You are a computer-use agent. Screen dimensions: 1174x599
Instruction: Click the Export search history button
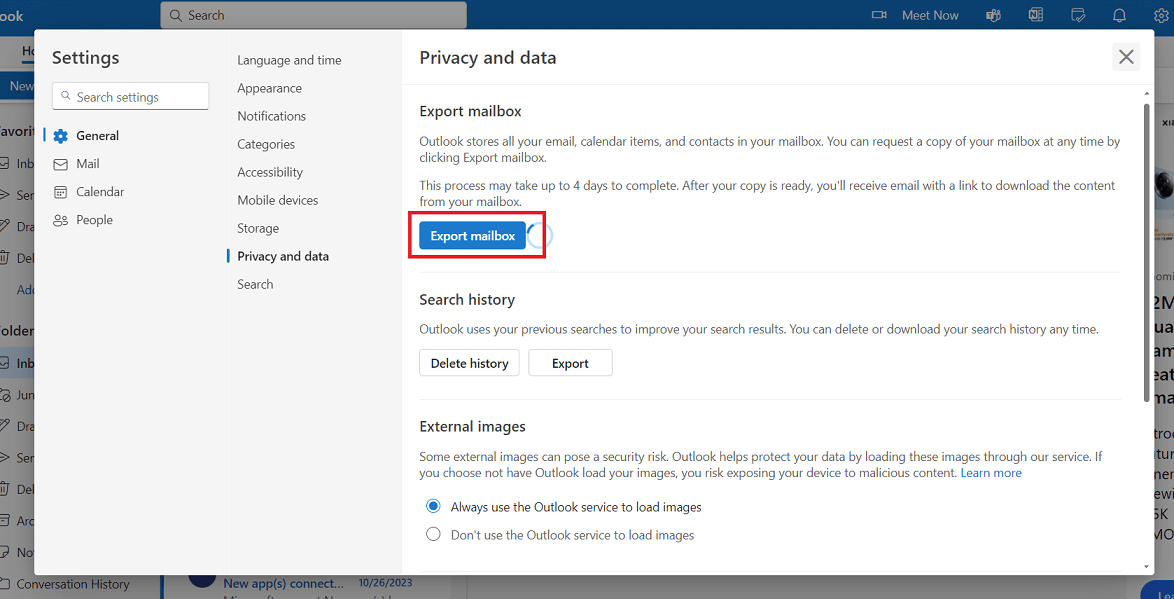coord(571,363)
